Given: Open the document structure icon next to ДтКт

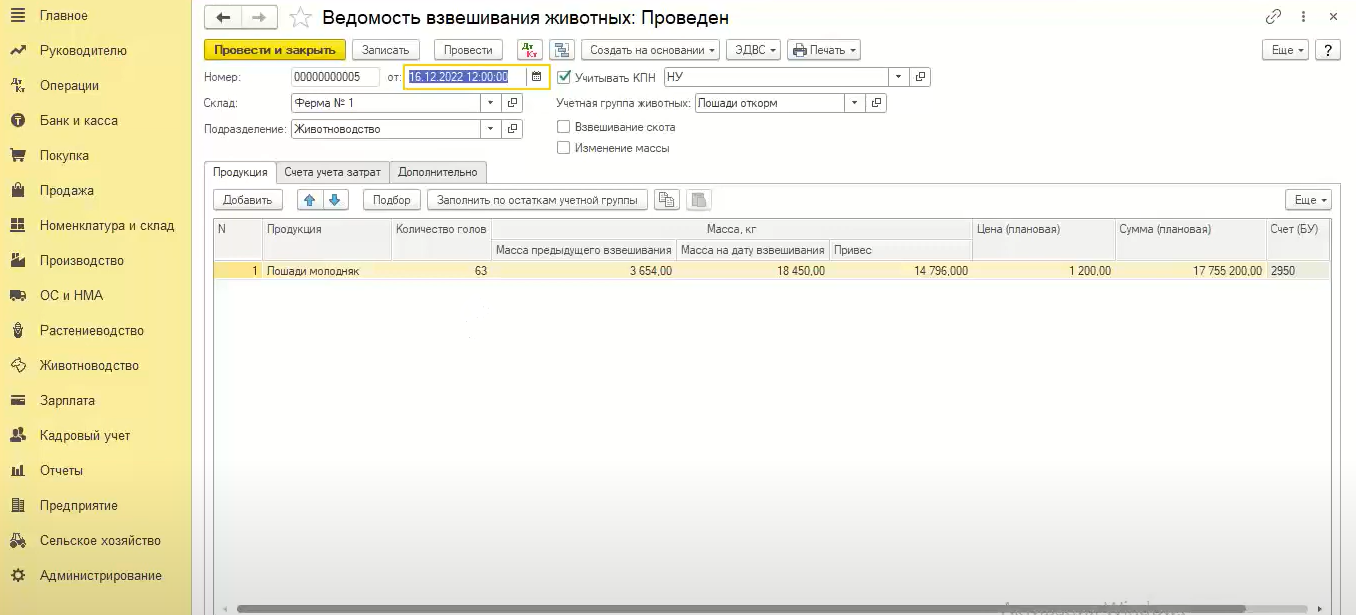Looking at the screenshot, I should click(x=561, y=50).
